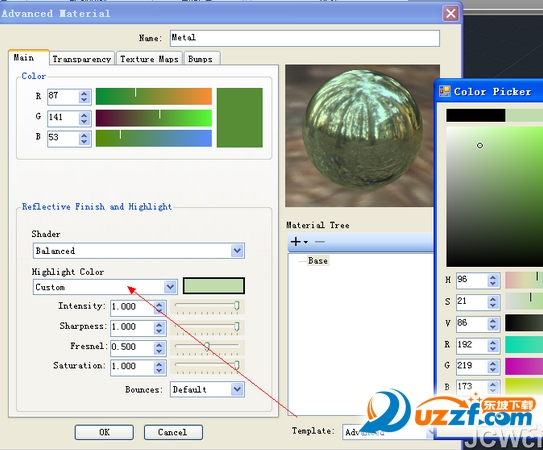Select the Base item in Material Tree
The width and height of the screenshot is (543, 450).
pos(318,261)
